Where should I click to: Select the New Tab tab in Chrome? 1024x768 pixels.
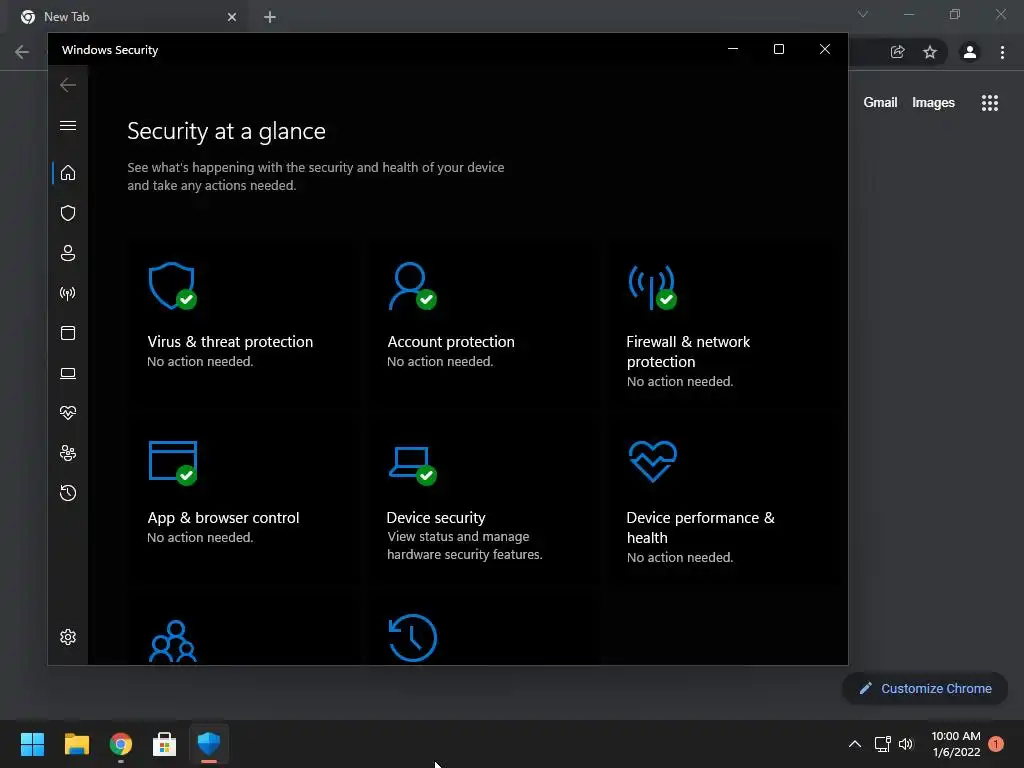pos(127,17)
